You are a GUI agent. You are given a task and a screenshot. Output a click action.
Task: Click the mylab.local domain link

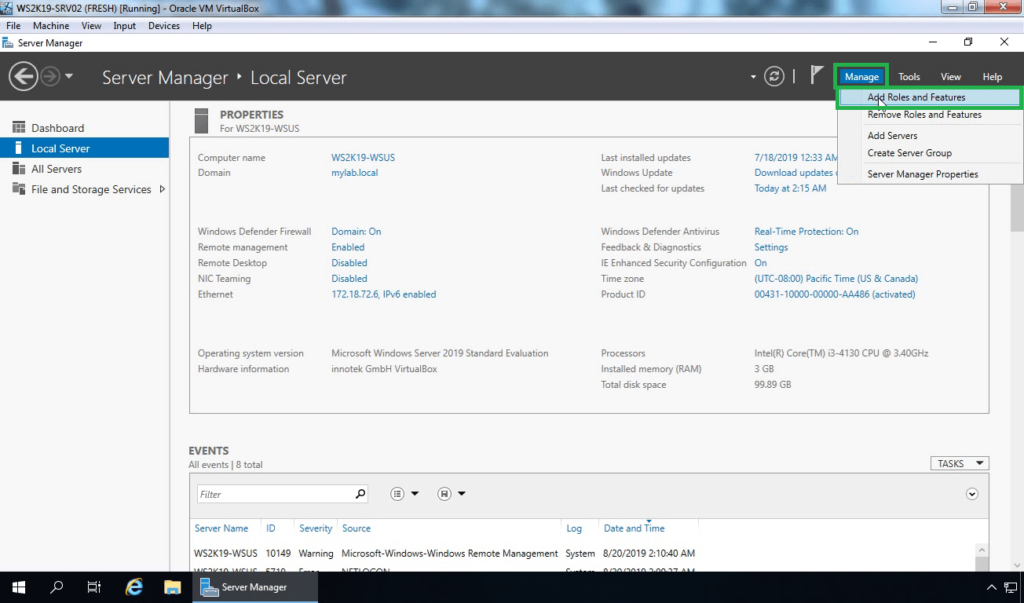(x=355, y=173)
